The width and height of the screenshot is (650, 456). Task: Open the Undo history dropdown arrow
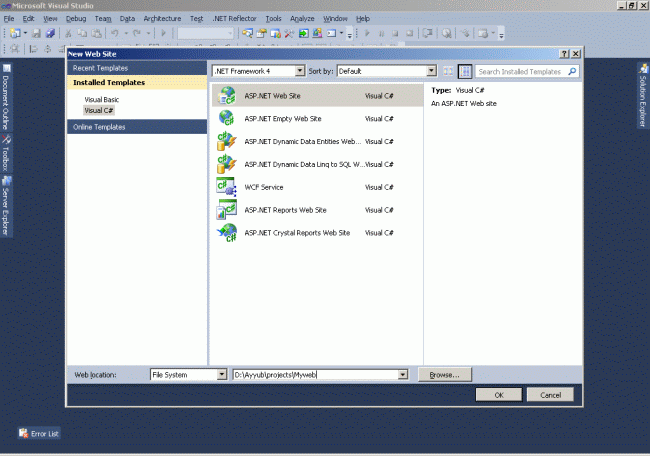point(126,33)
